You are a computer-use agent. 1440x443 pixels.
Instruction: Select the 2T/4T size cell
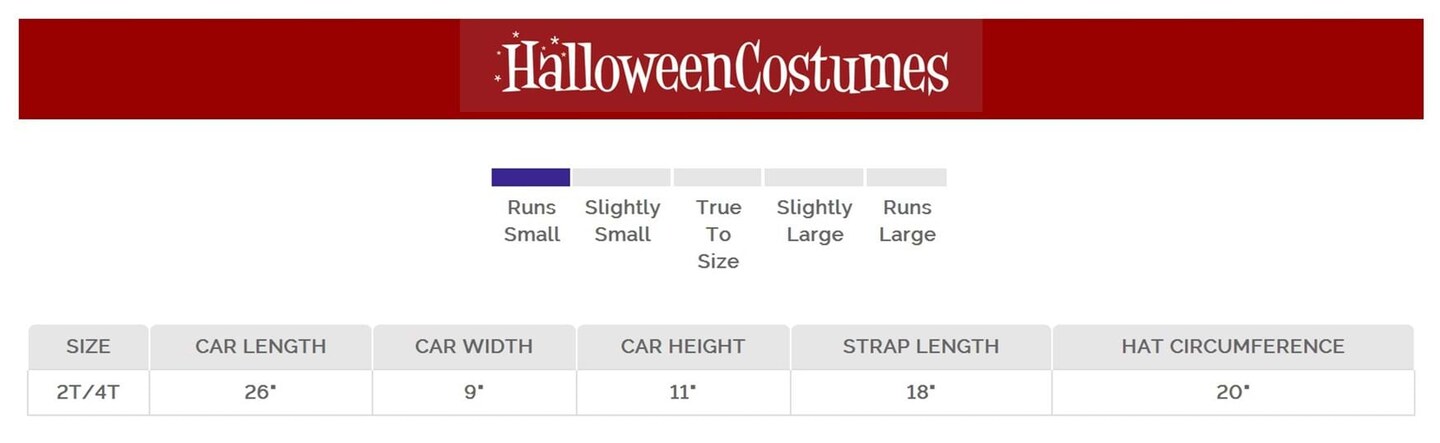pyautogui.click(x=88, y=392)
